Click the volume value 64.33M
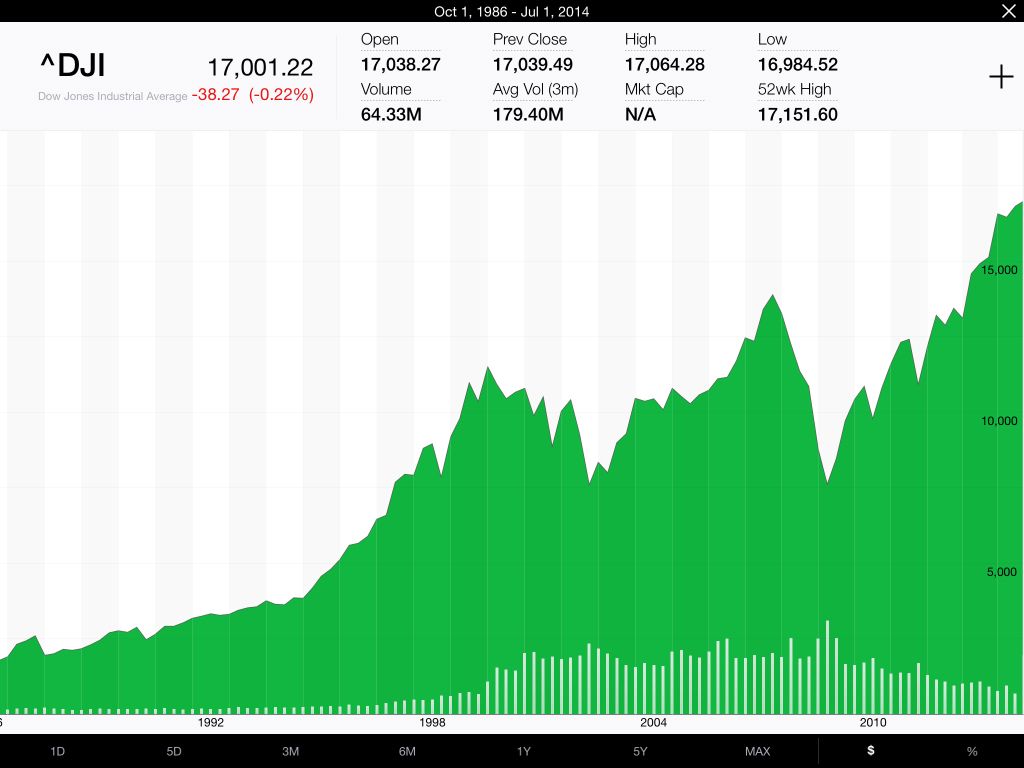1024x768 pixels. click(391, 114)
